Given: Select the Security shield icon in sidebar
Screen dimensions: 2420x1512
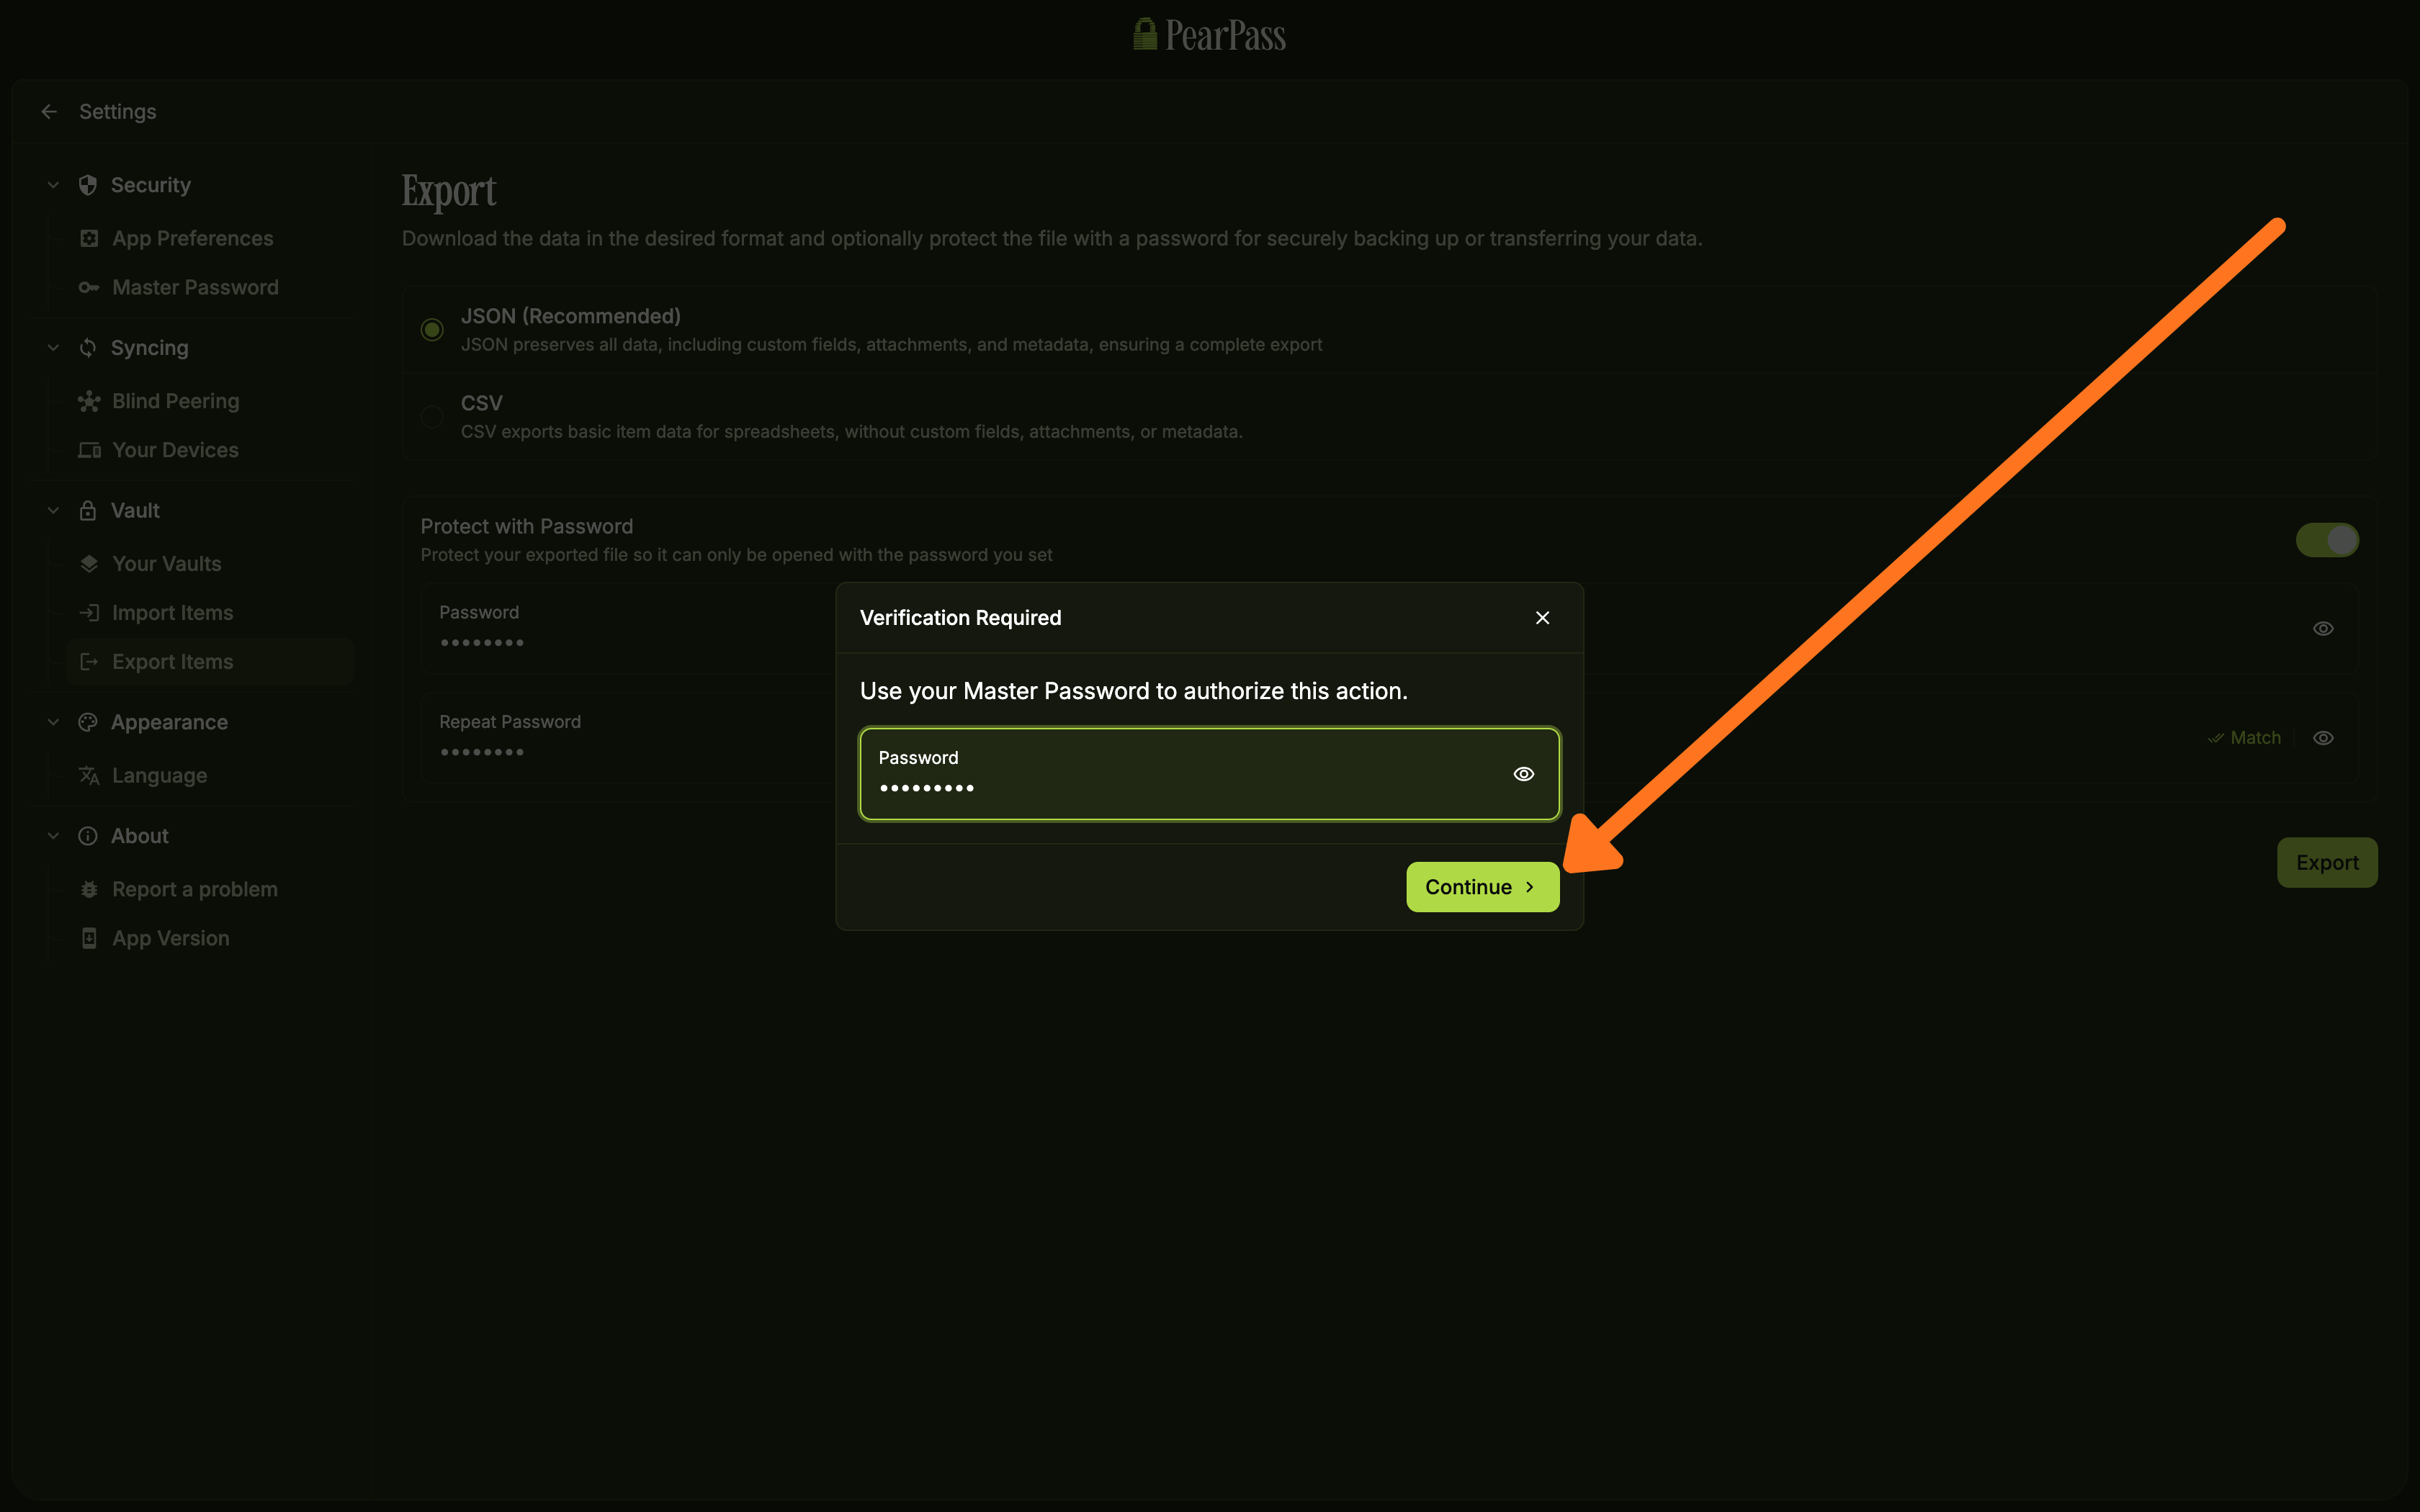Looking at the screenshot, I should (x=88, y=184).
